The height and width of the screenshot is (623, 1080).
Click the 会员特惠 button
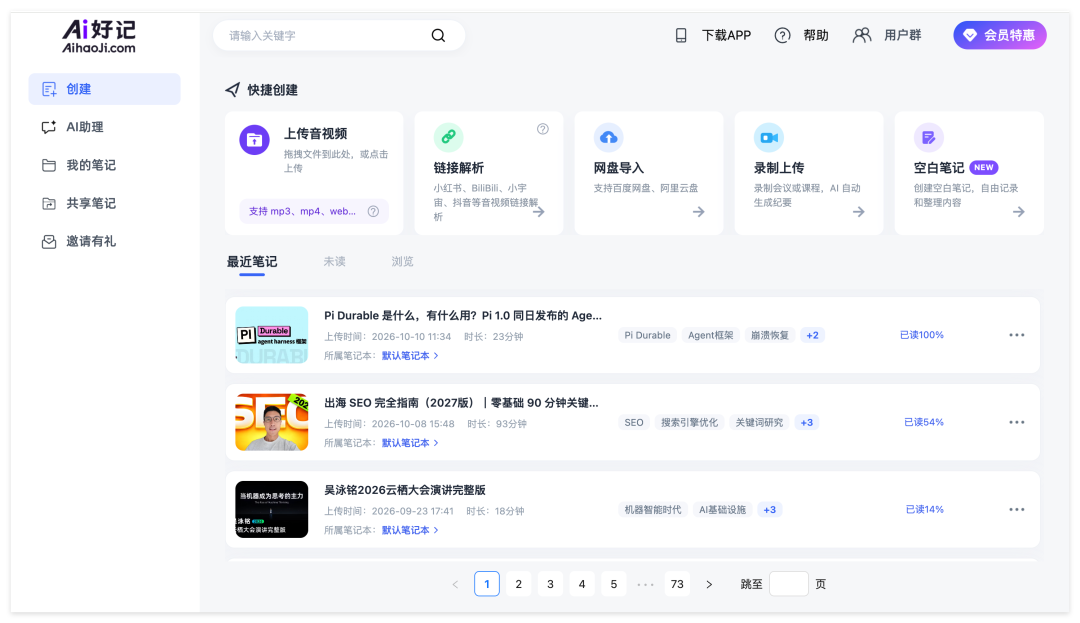(999, 35)
